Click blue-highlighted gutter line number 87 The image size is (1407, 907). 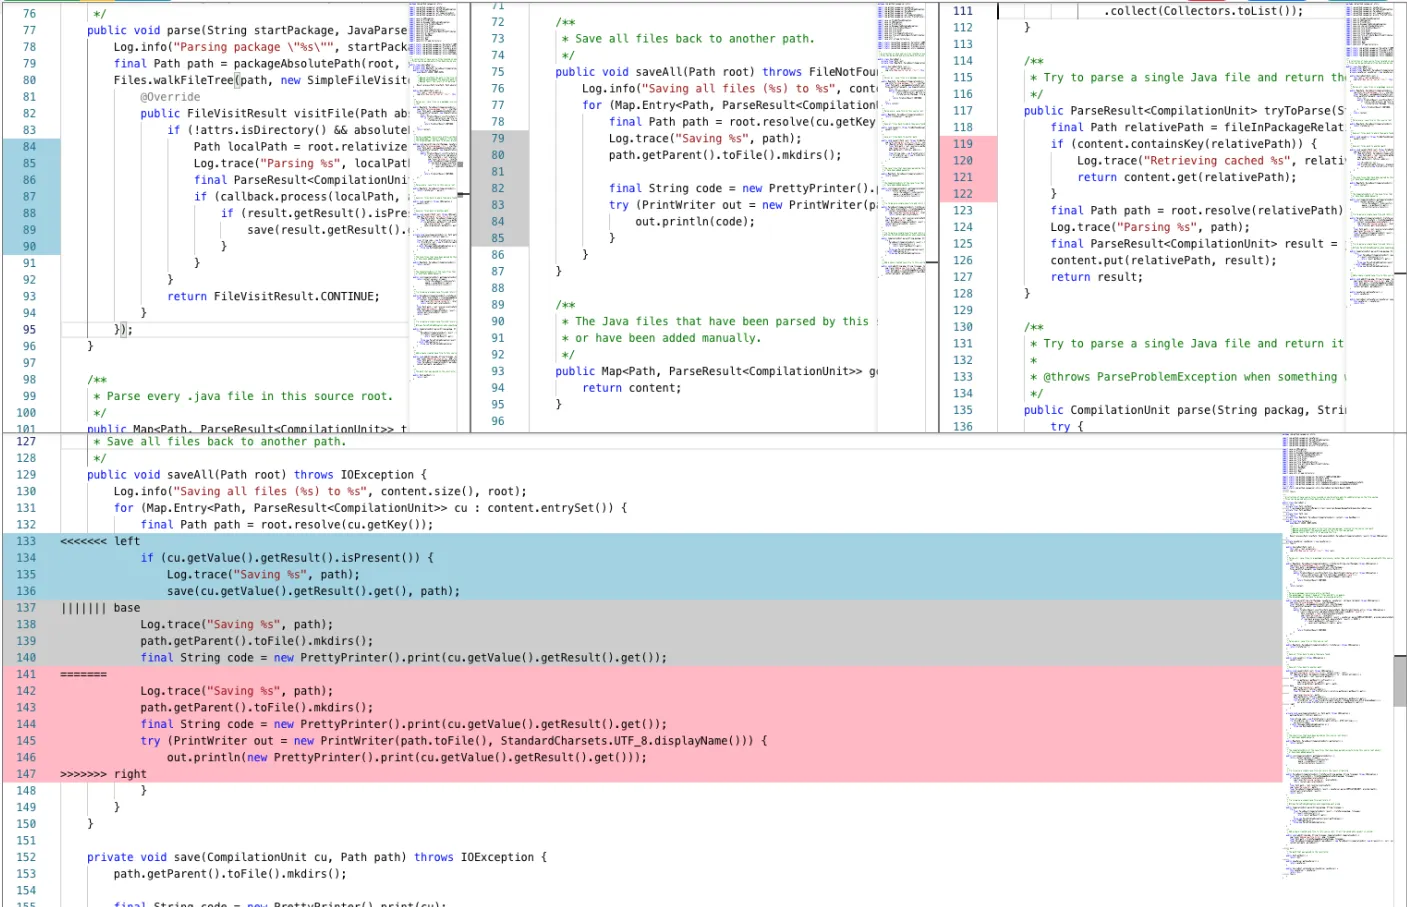coord(29,197)
